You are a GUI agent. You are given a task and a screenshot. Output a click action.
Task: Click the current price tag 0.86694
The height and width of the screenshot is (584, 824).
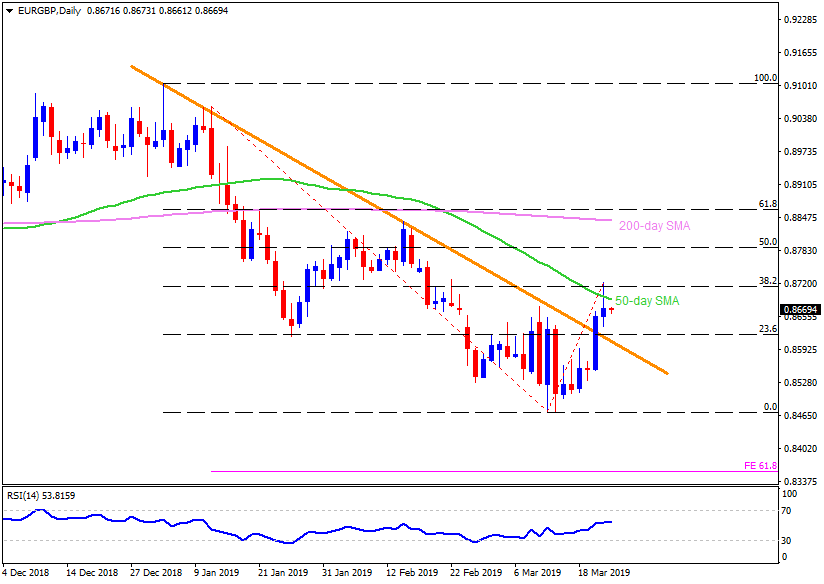click(x=799, y=311)
